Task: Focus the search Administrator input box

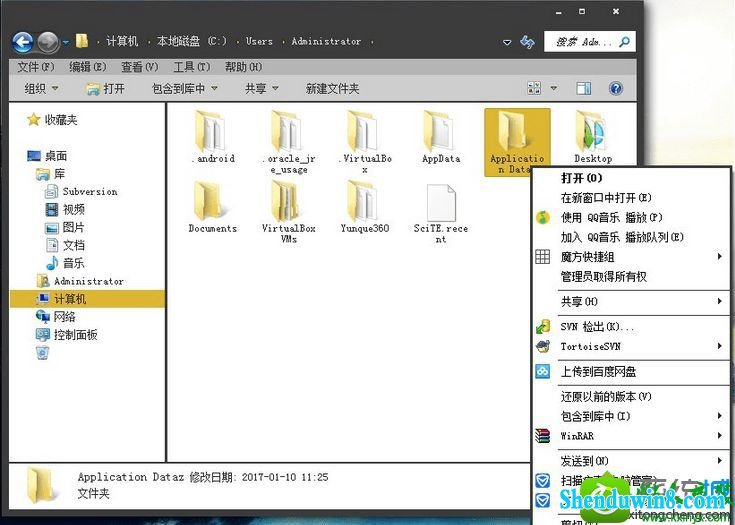Action: pos(590,42)
